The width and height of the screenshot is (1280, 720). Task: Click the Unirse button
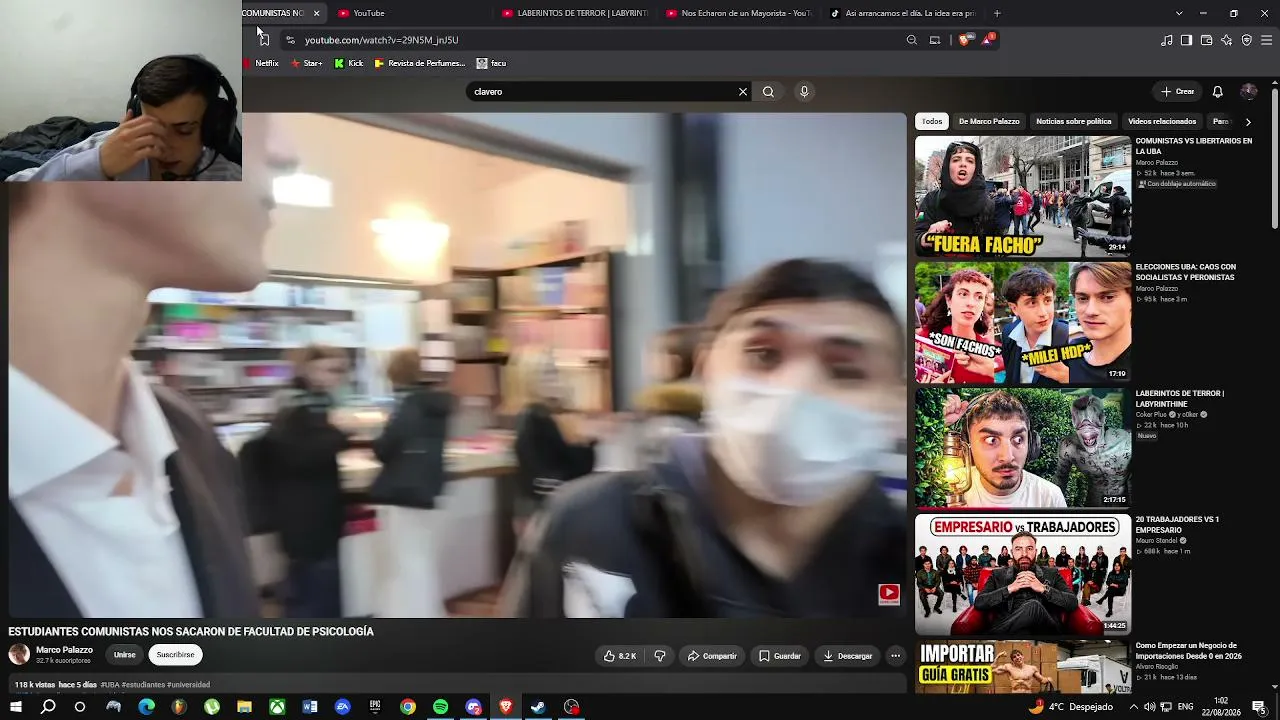[124, 655]
